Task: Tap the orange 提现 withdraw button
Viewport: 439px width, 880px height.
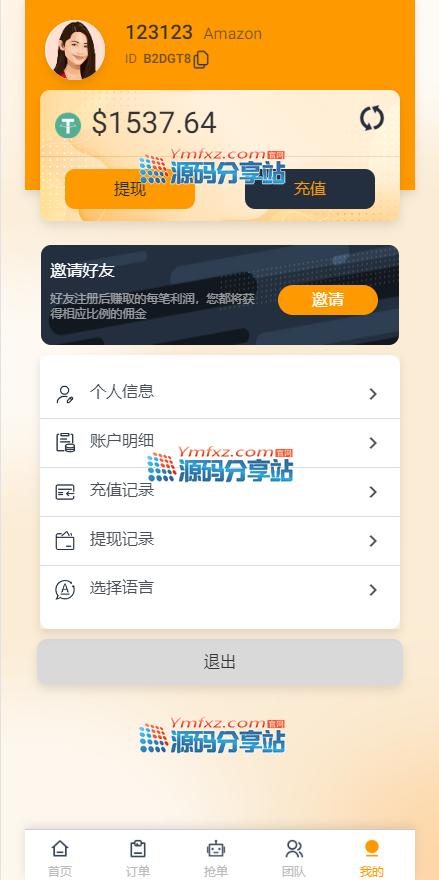Action: point(130,189)
